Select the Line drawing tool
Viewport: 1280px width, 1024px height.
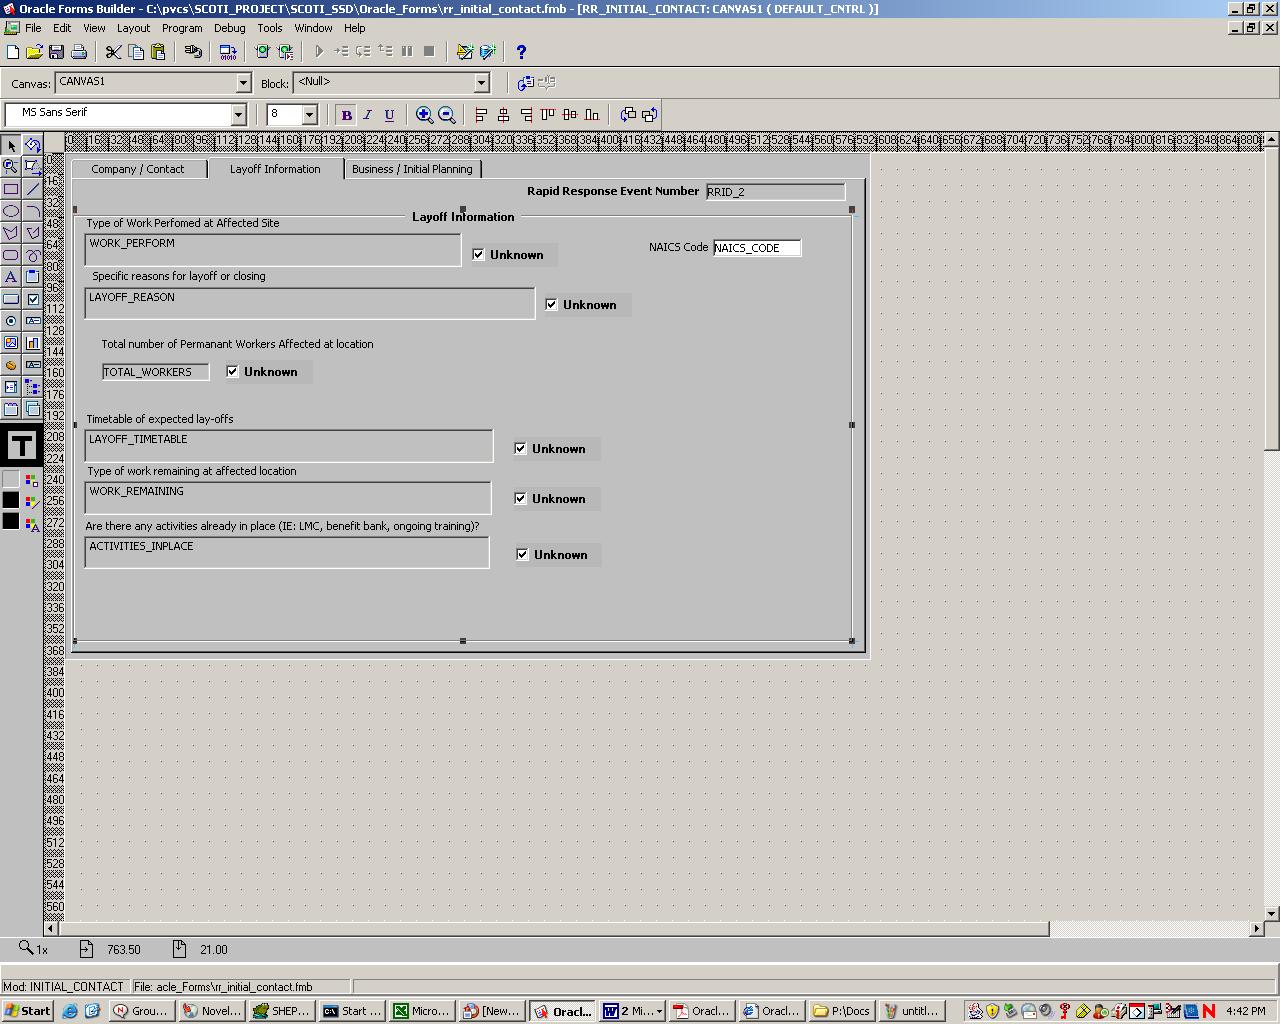pyautogui.click(x=32, y=189)
